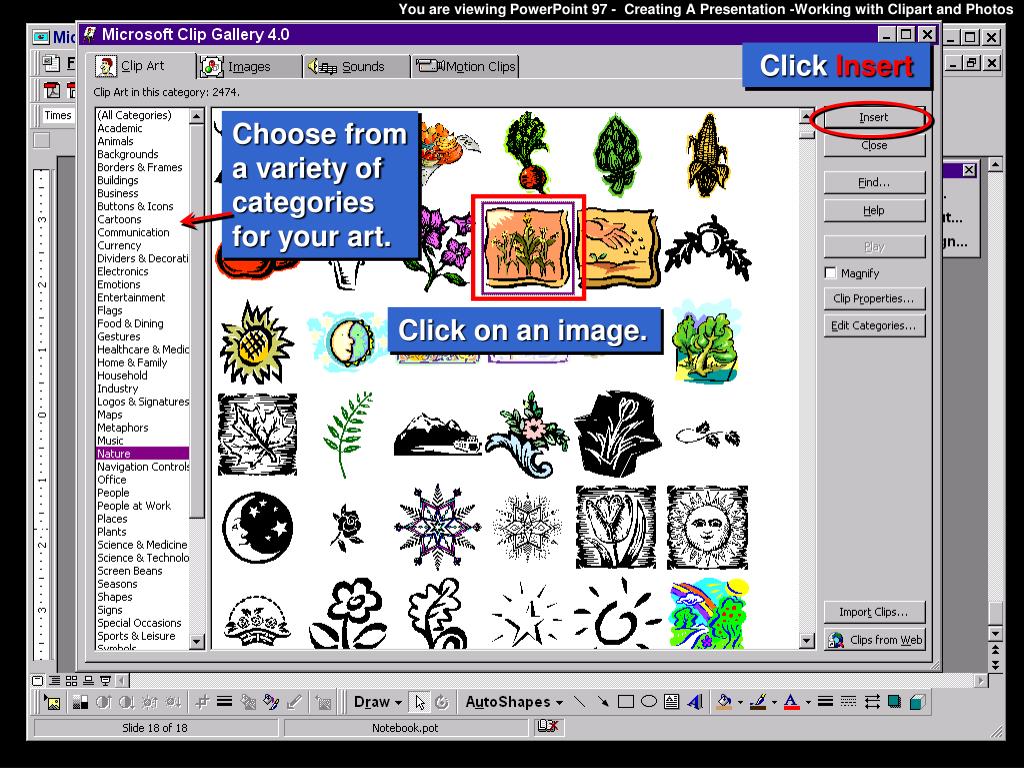Click the Less Contrast icon

coord(127,703)
